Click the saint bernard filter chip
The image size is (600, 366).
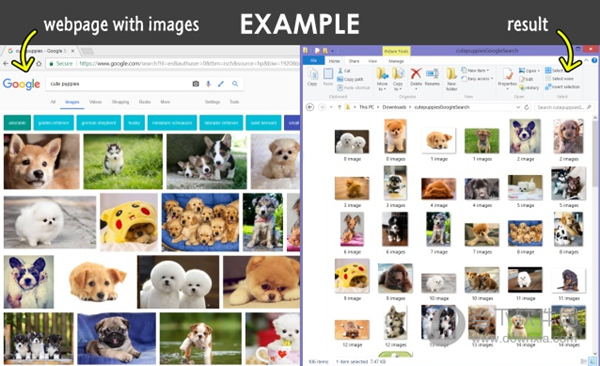pos(263,123)
